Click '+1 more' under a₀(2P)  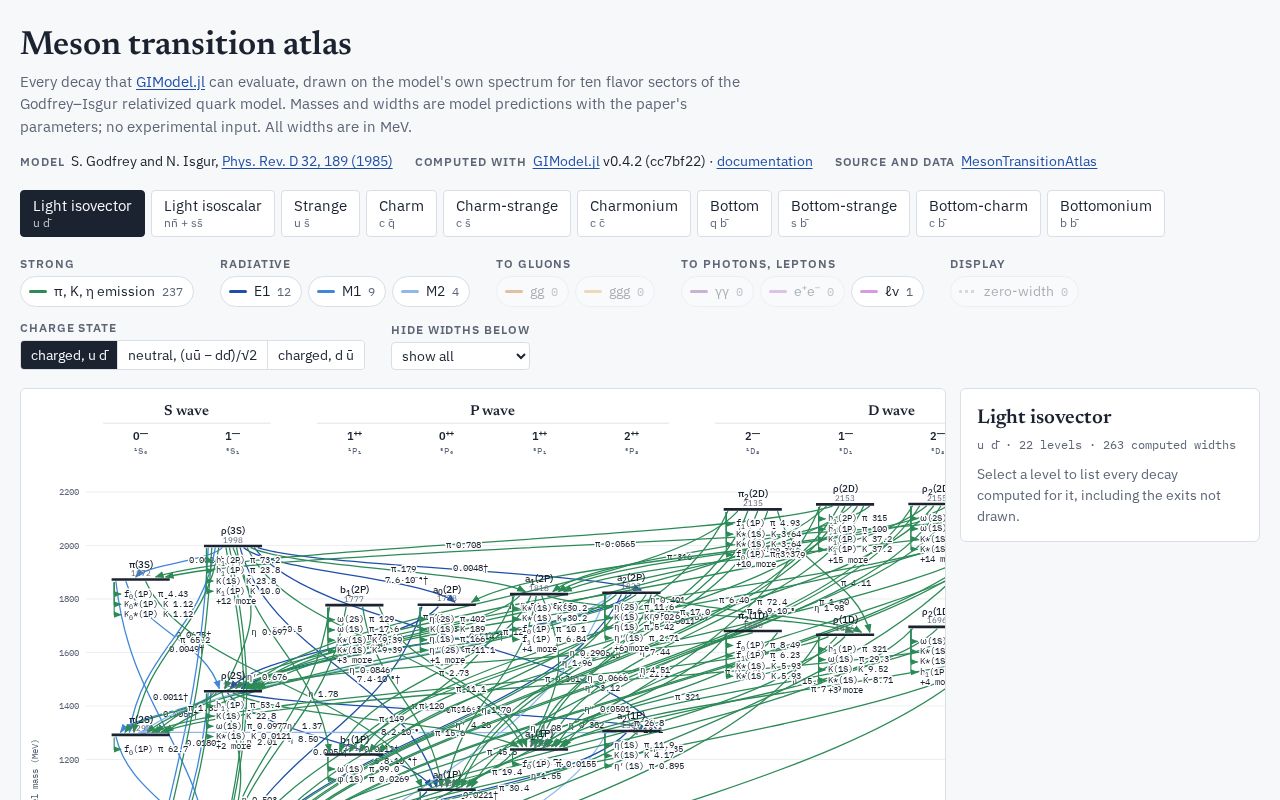pyautogui.click(x=447, y=660)
